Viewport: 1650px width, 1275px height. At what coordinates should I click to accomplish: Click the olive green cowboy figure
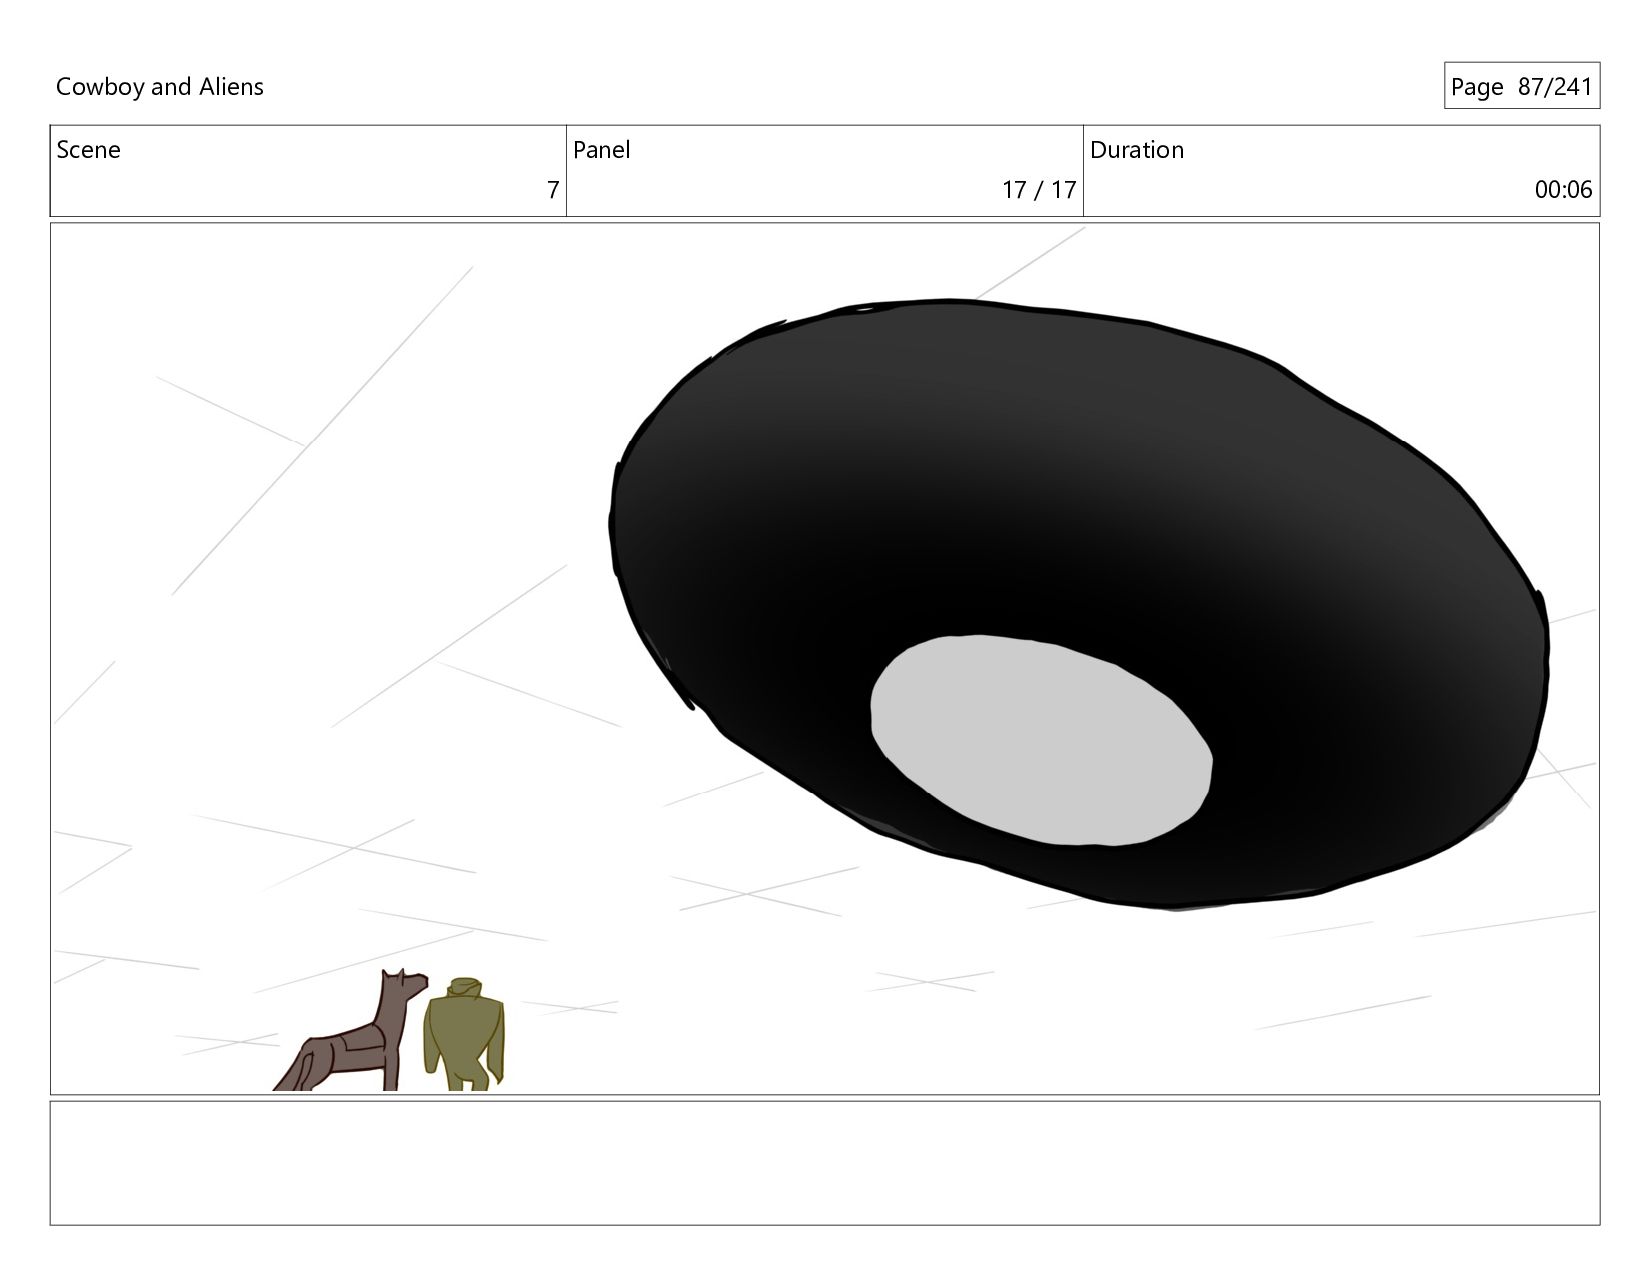(464, 1034)
